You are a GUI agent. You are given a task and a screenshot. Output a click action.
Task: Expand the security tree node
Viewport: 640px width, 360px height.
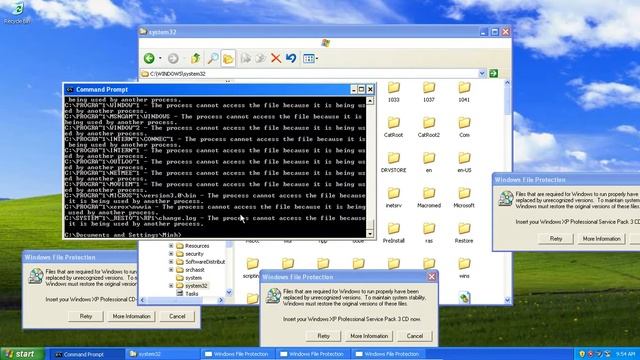[x=171, y=254]
